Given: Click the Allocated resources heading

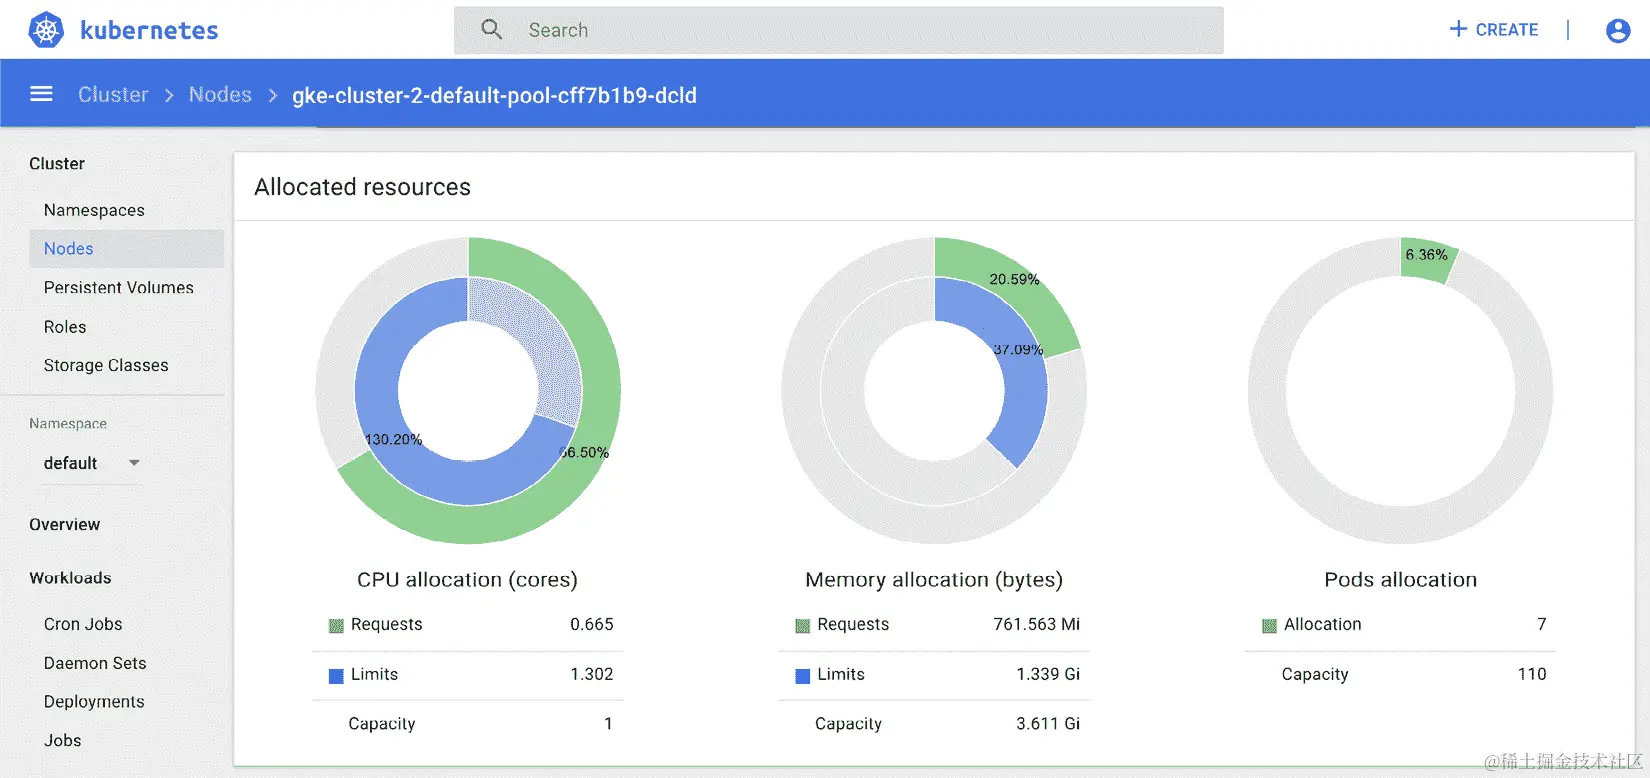Looking at the screenshot, I should (362, 187).
